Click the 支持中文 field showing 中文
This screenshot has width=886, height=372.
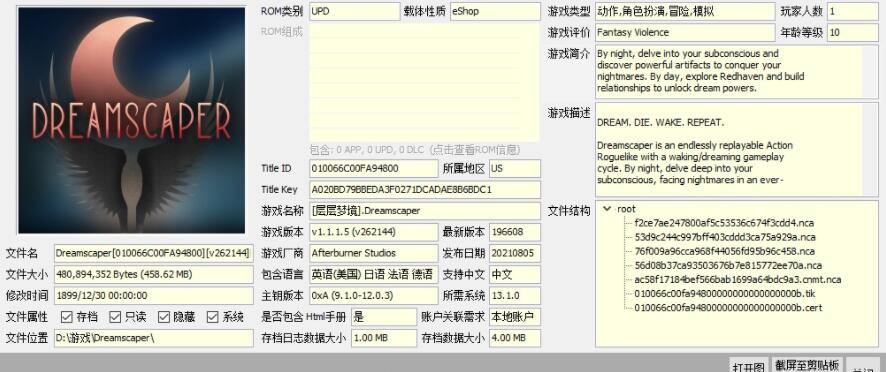coord(515,274)
